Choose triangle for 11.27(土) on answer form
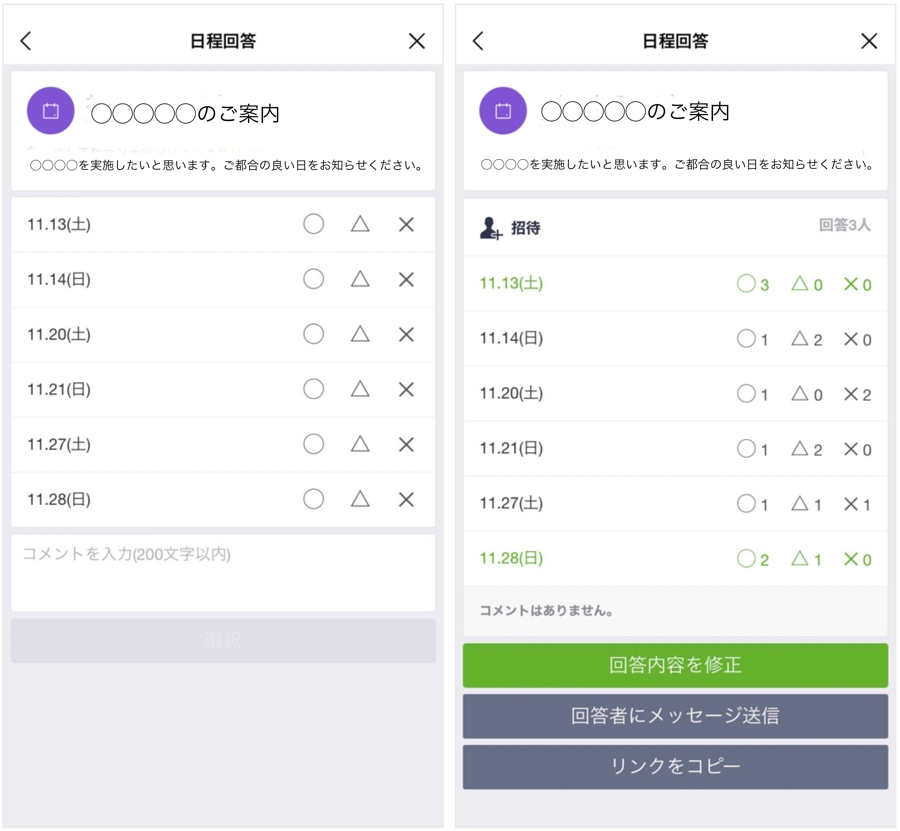Viewport: 900px width, 831px height. 360,444
